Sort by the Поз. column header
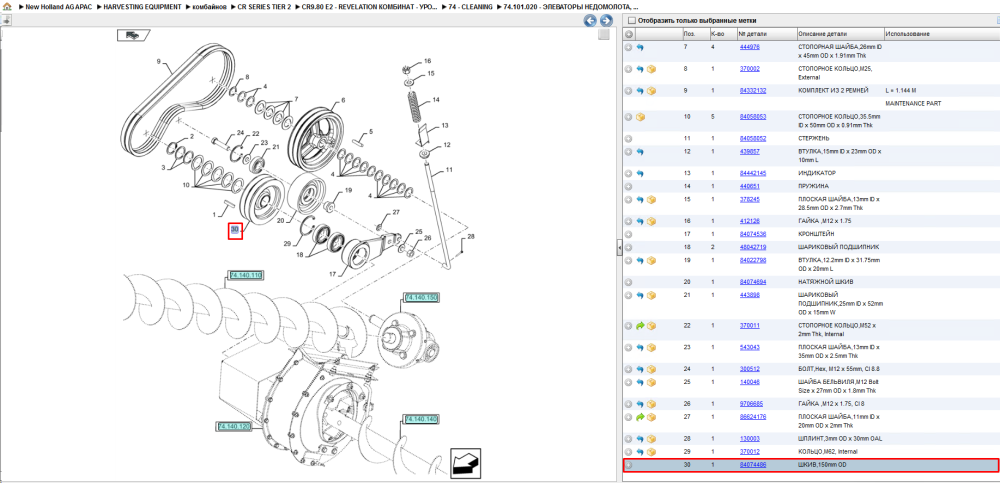 tap(689, 34)
